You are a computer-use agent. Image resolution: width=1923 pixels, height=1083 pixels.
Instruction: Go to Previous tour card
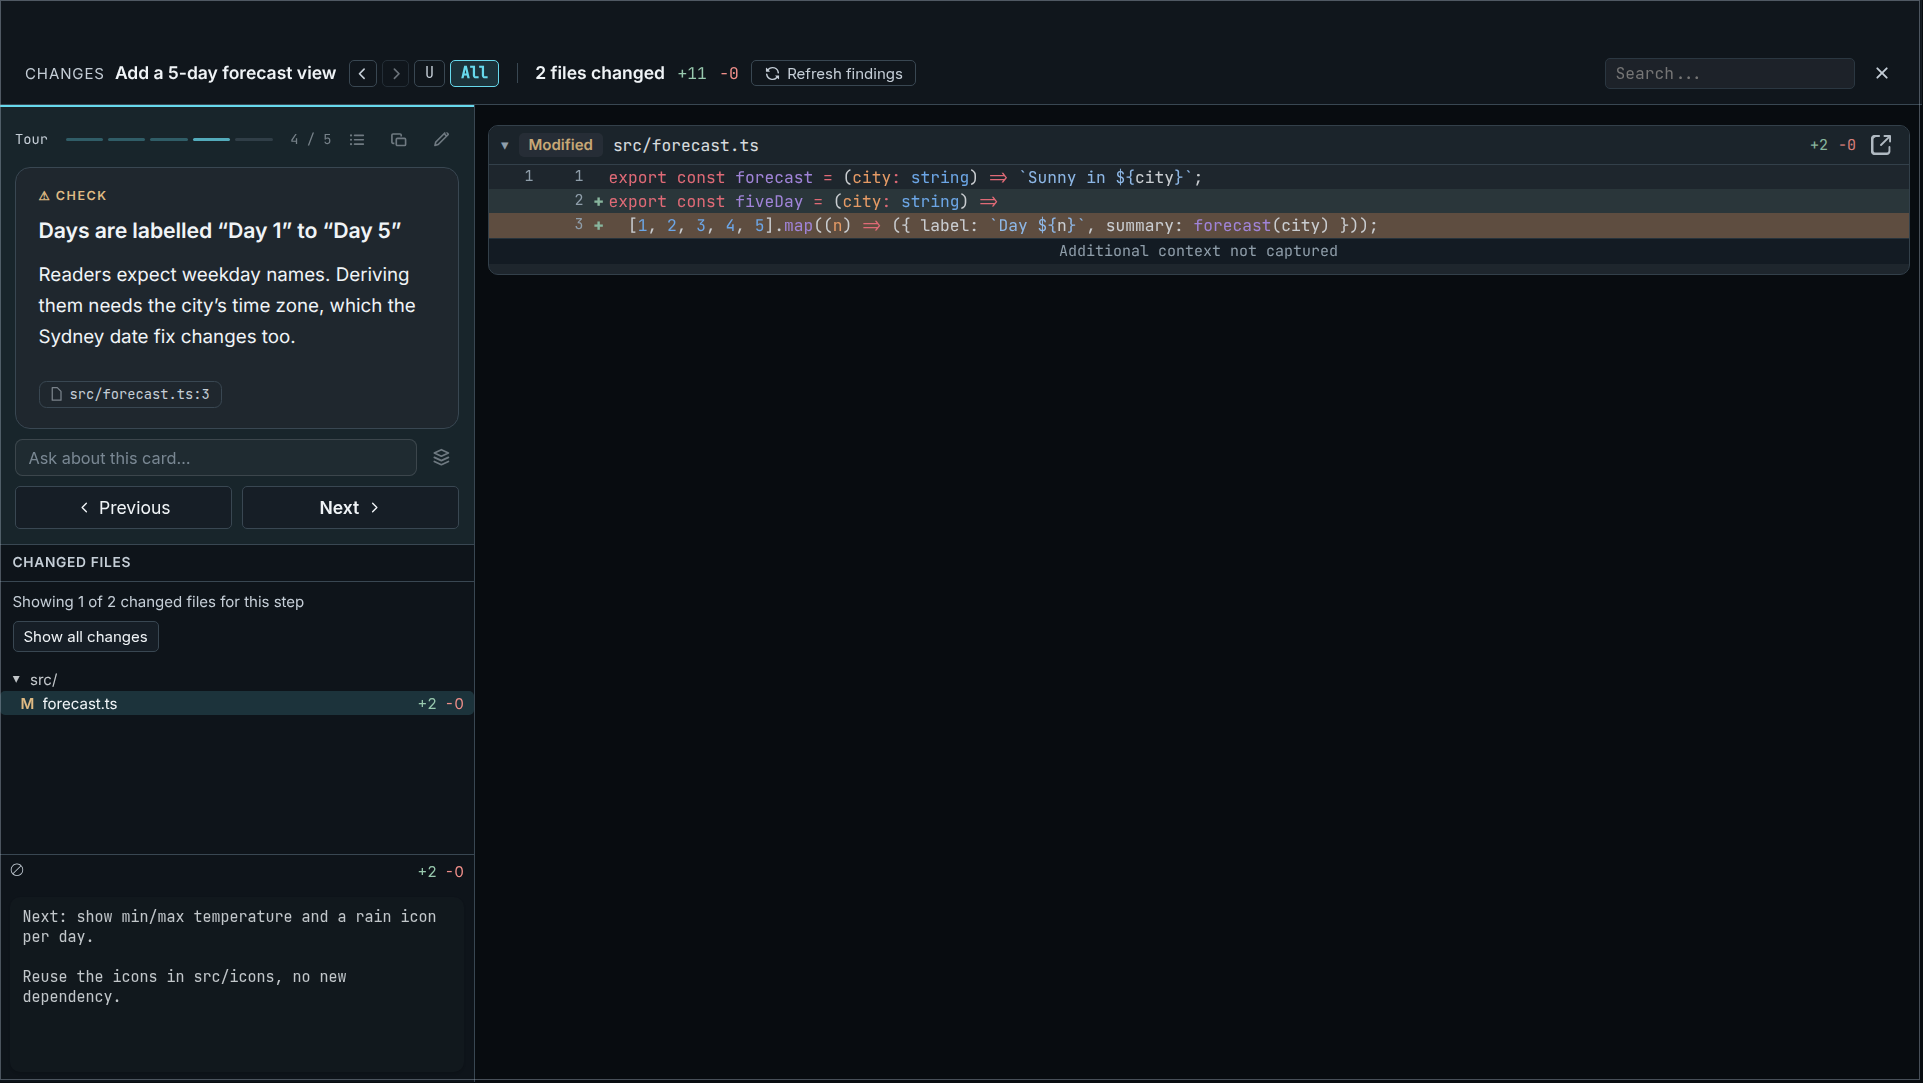pyautogui.click(x=123, y=508)
